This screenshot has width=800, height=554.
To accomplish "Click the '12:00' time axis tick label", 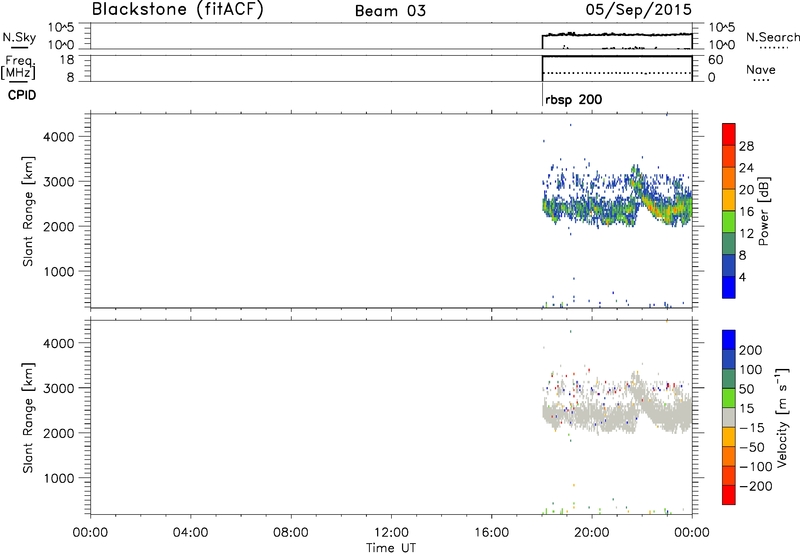I will tap(391, 533).
